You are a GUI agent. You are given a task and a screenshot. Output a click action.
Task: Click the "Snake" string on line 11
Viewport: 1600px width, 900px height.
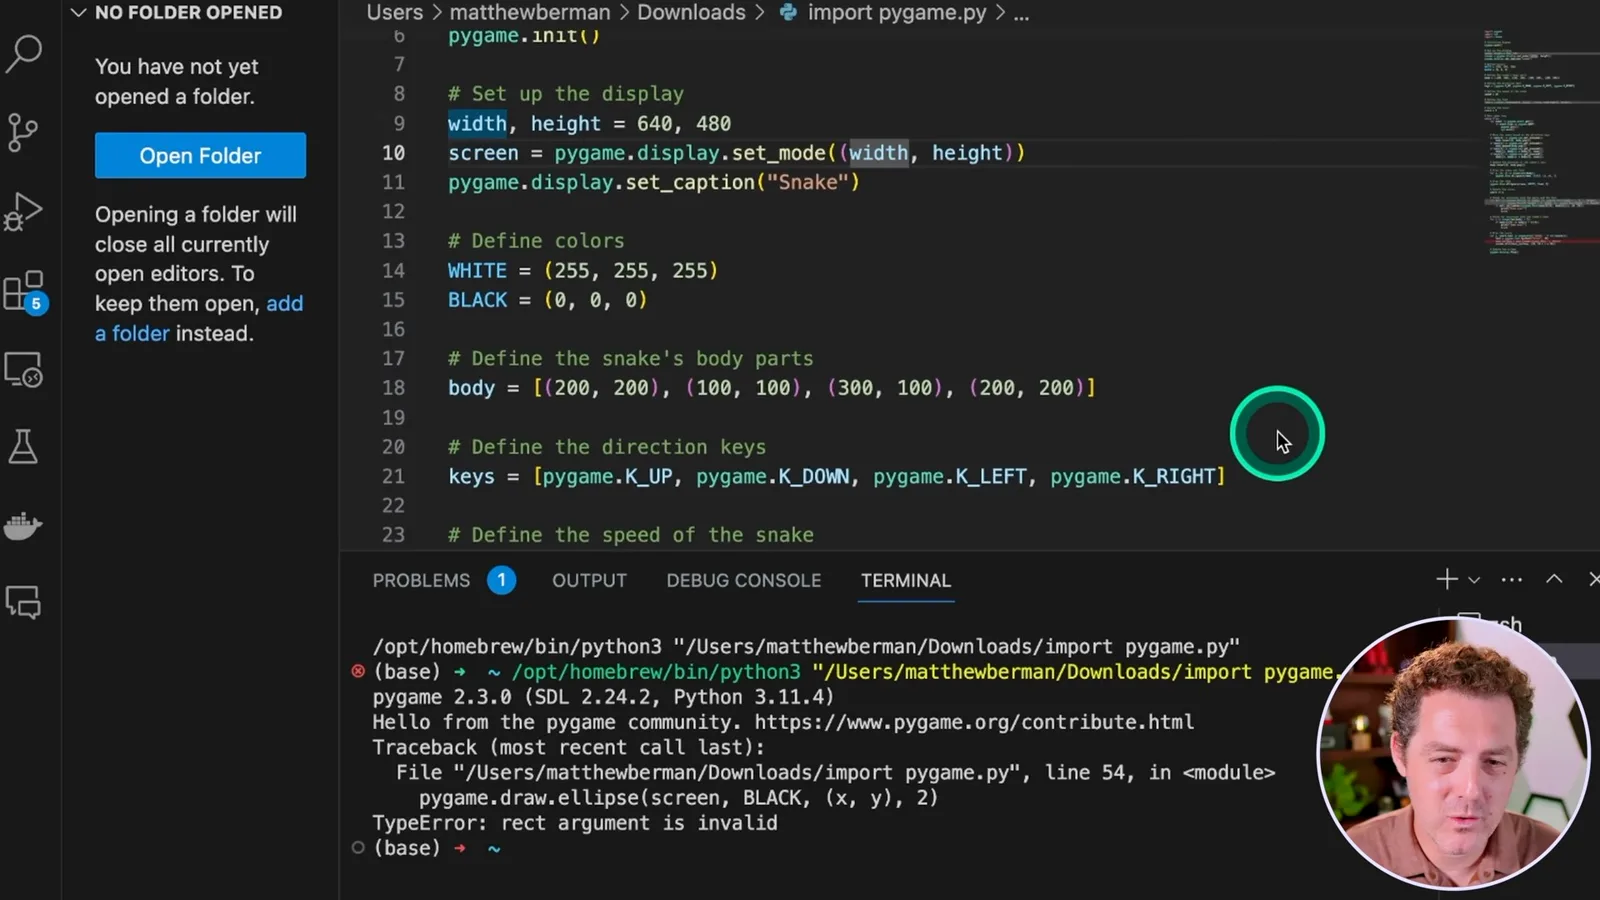[807, 182]
